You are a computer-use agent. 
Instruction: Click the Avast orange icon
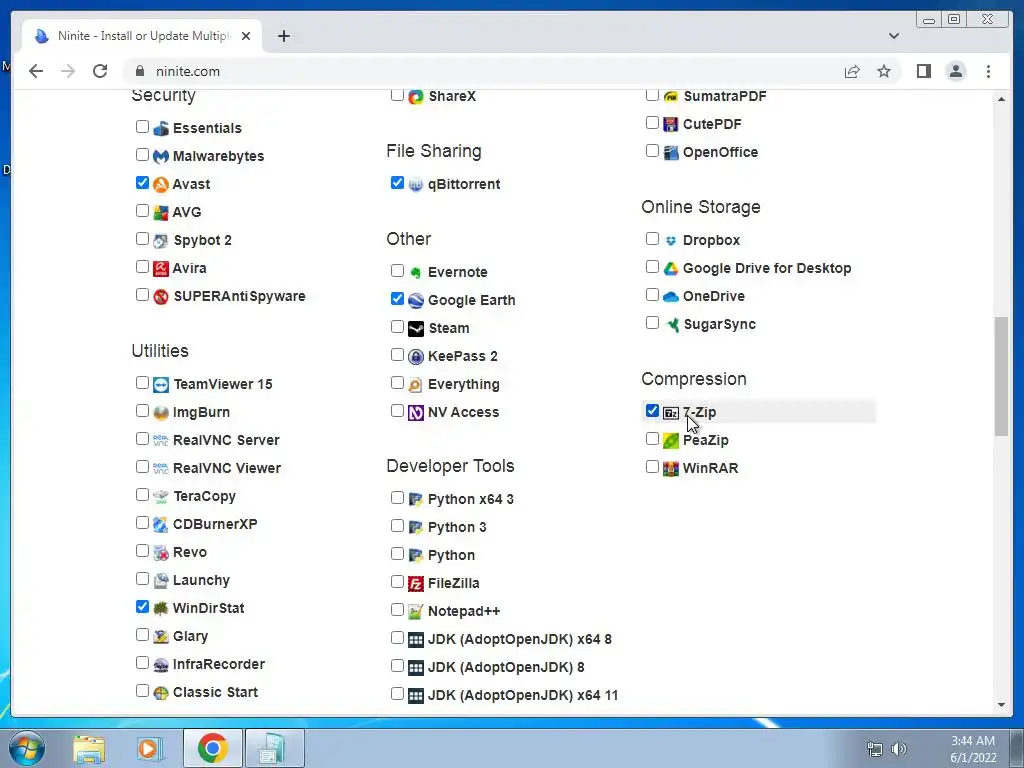tap(161, 184)
